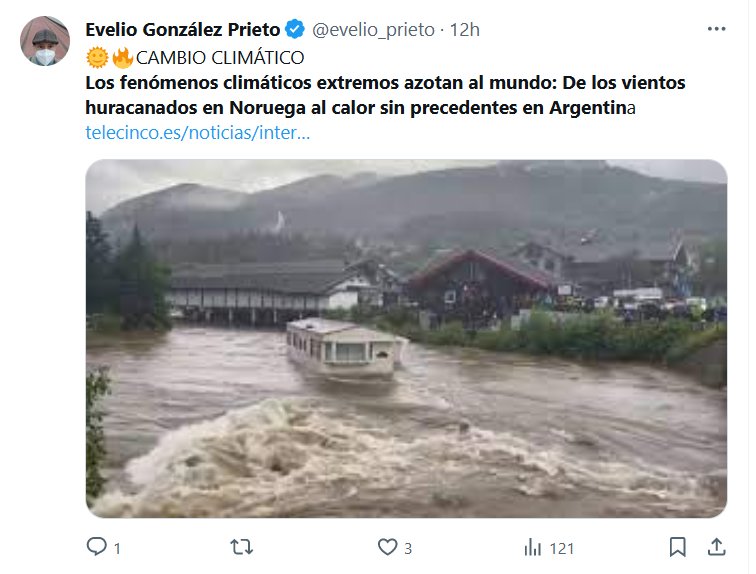756x574 pixels.
Task: Click the bold headline about fenómenos climáticos
Action: coord(385,95)
